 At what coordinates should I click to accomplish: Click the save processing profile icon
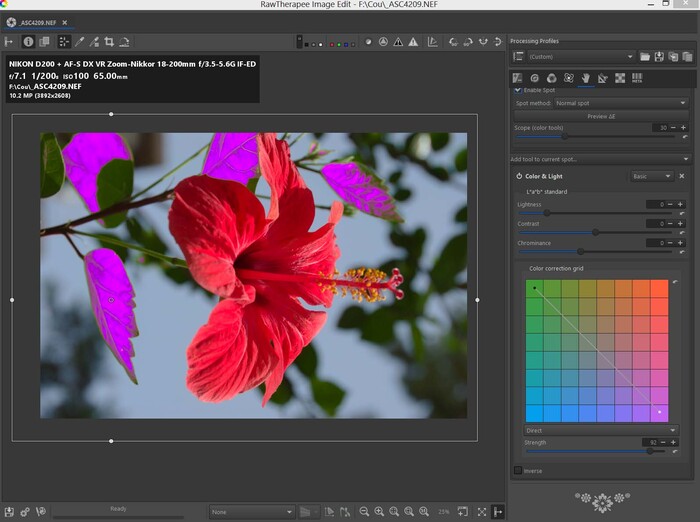[659, 57]
